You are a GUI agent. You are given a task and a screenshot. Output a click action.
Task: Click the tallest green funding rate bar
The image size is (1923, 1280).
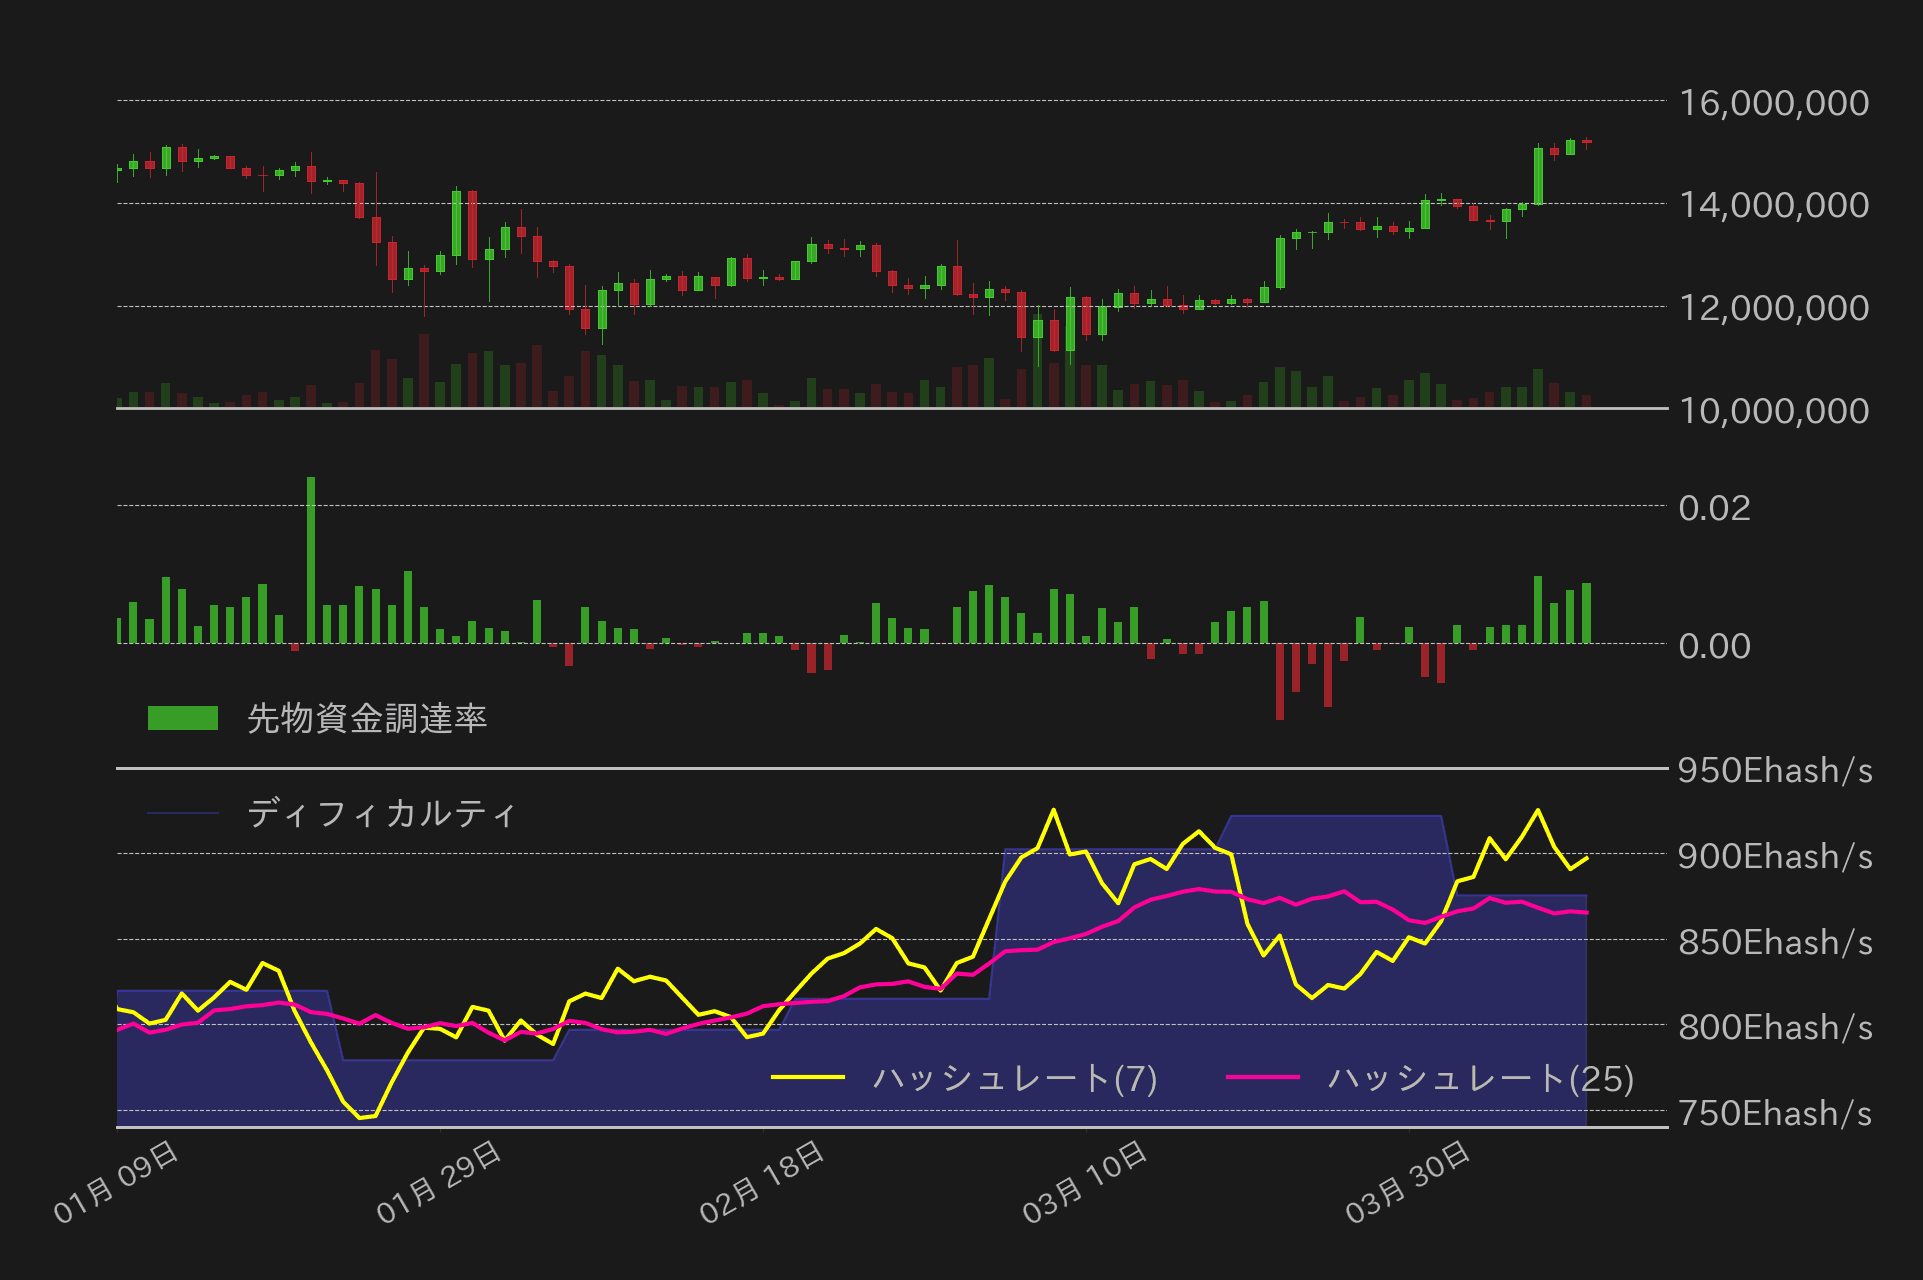click(311, 560)
